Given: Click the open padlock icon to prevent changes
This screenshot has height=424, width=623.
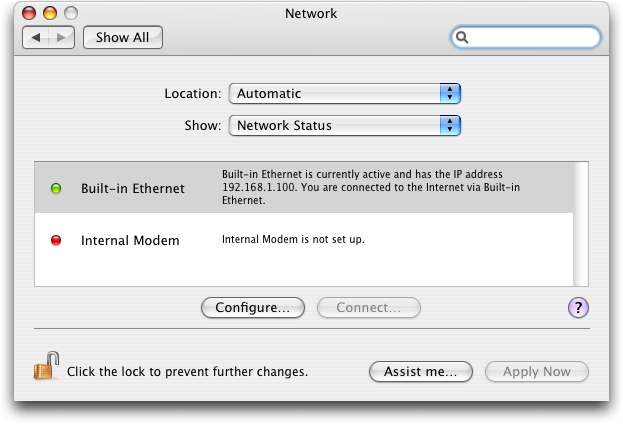Looking at the screenshot, I should 46,366.
